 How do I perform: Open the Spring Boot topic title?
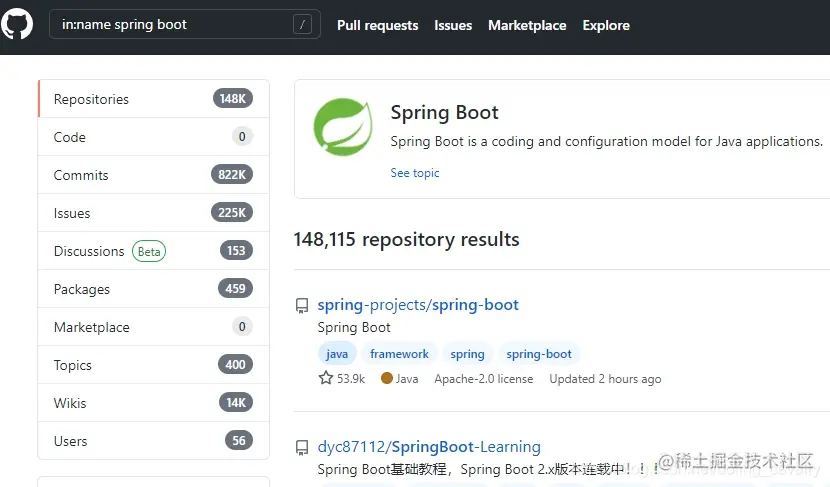444,112
